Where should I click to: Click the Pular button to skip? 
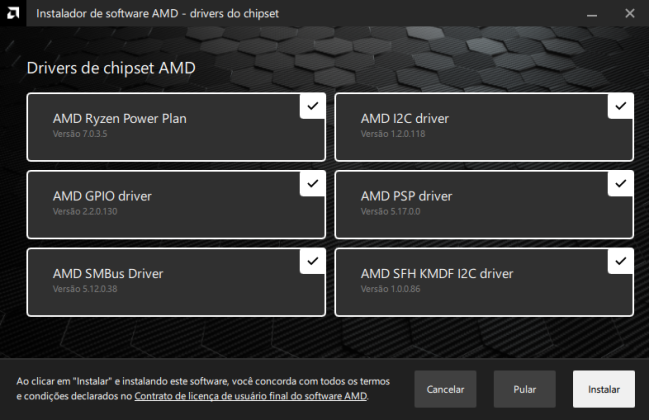click(x=524, y=389)
